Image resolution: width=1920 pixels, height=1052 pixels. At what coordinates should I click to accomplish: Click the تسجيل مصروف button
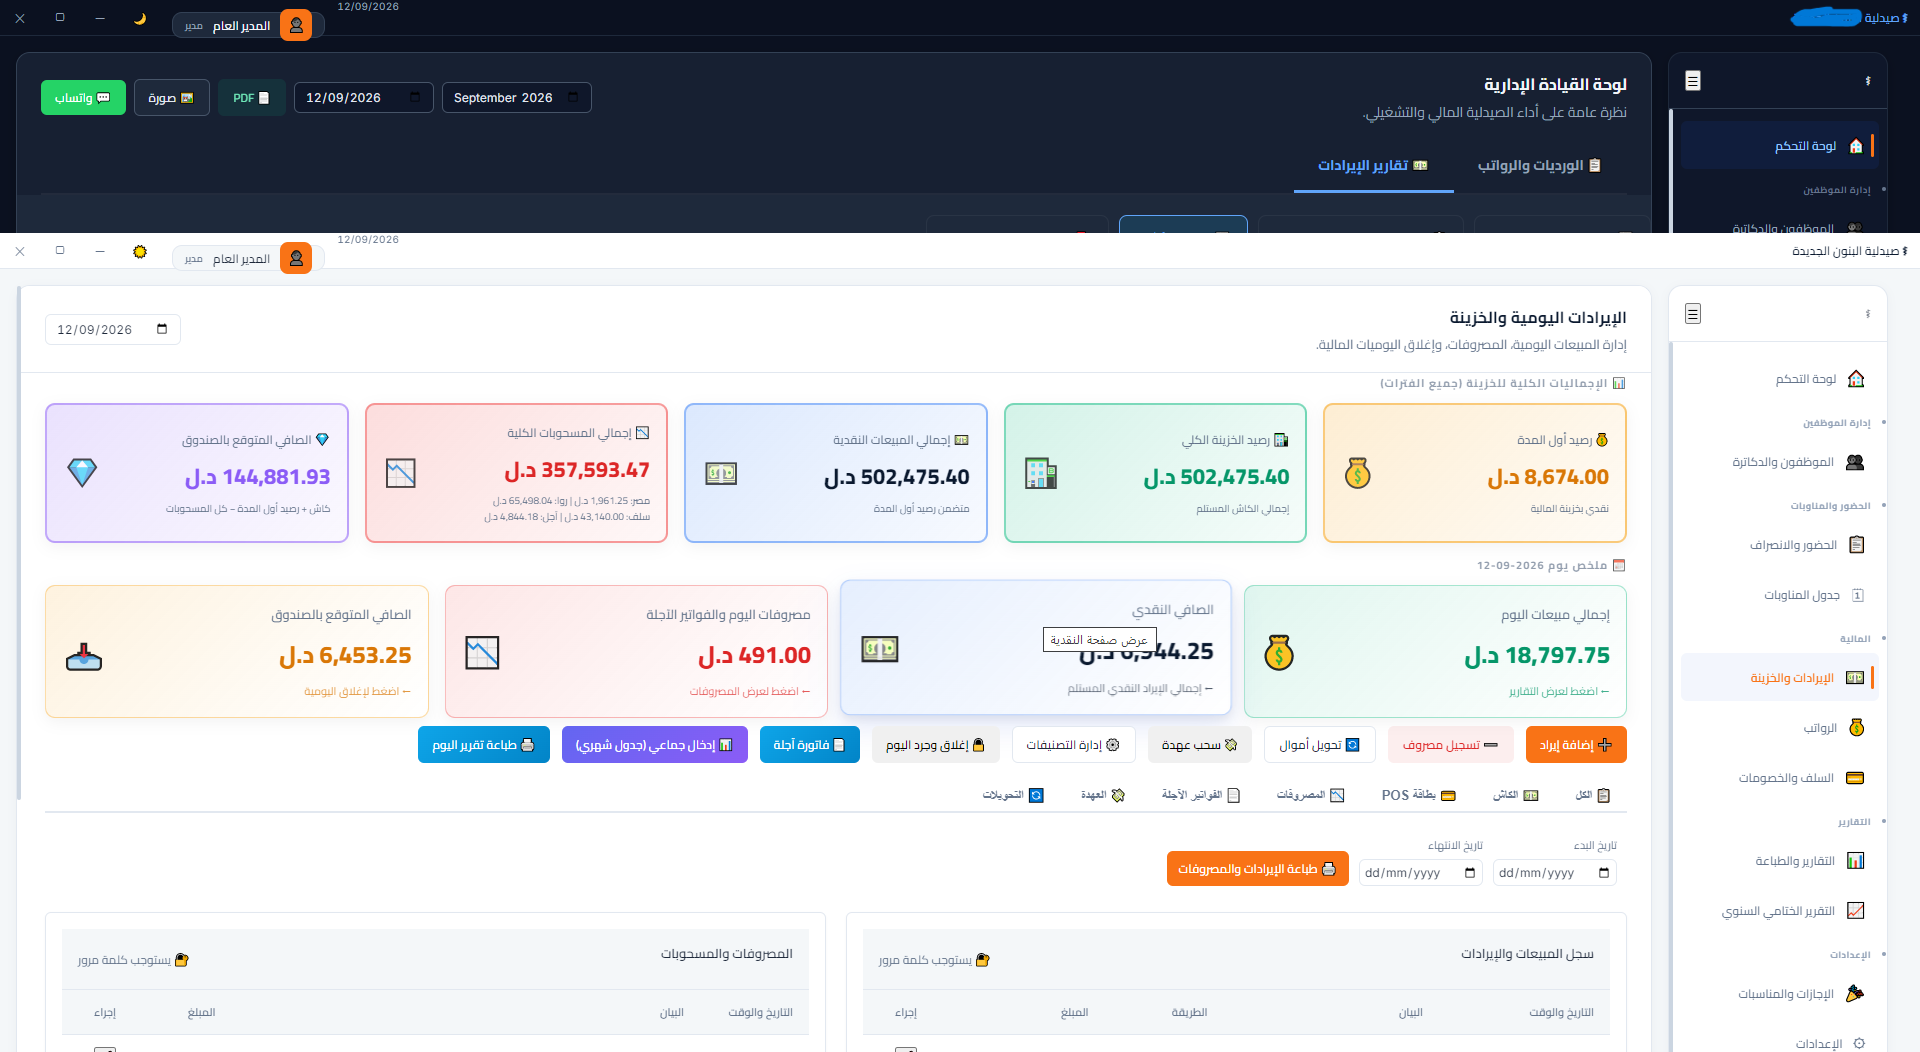(x=1450, y=745)
